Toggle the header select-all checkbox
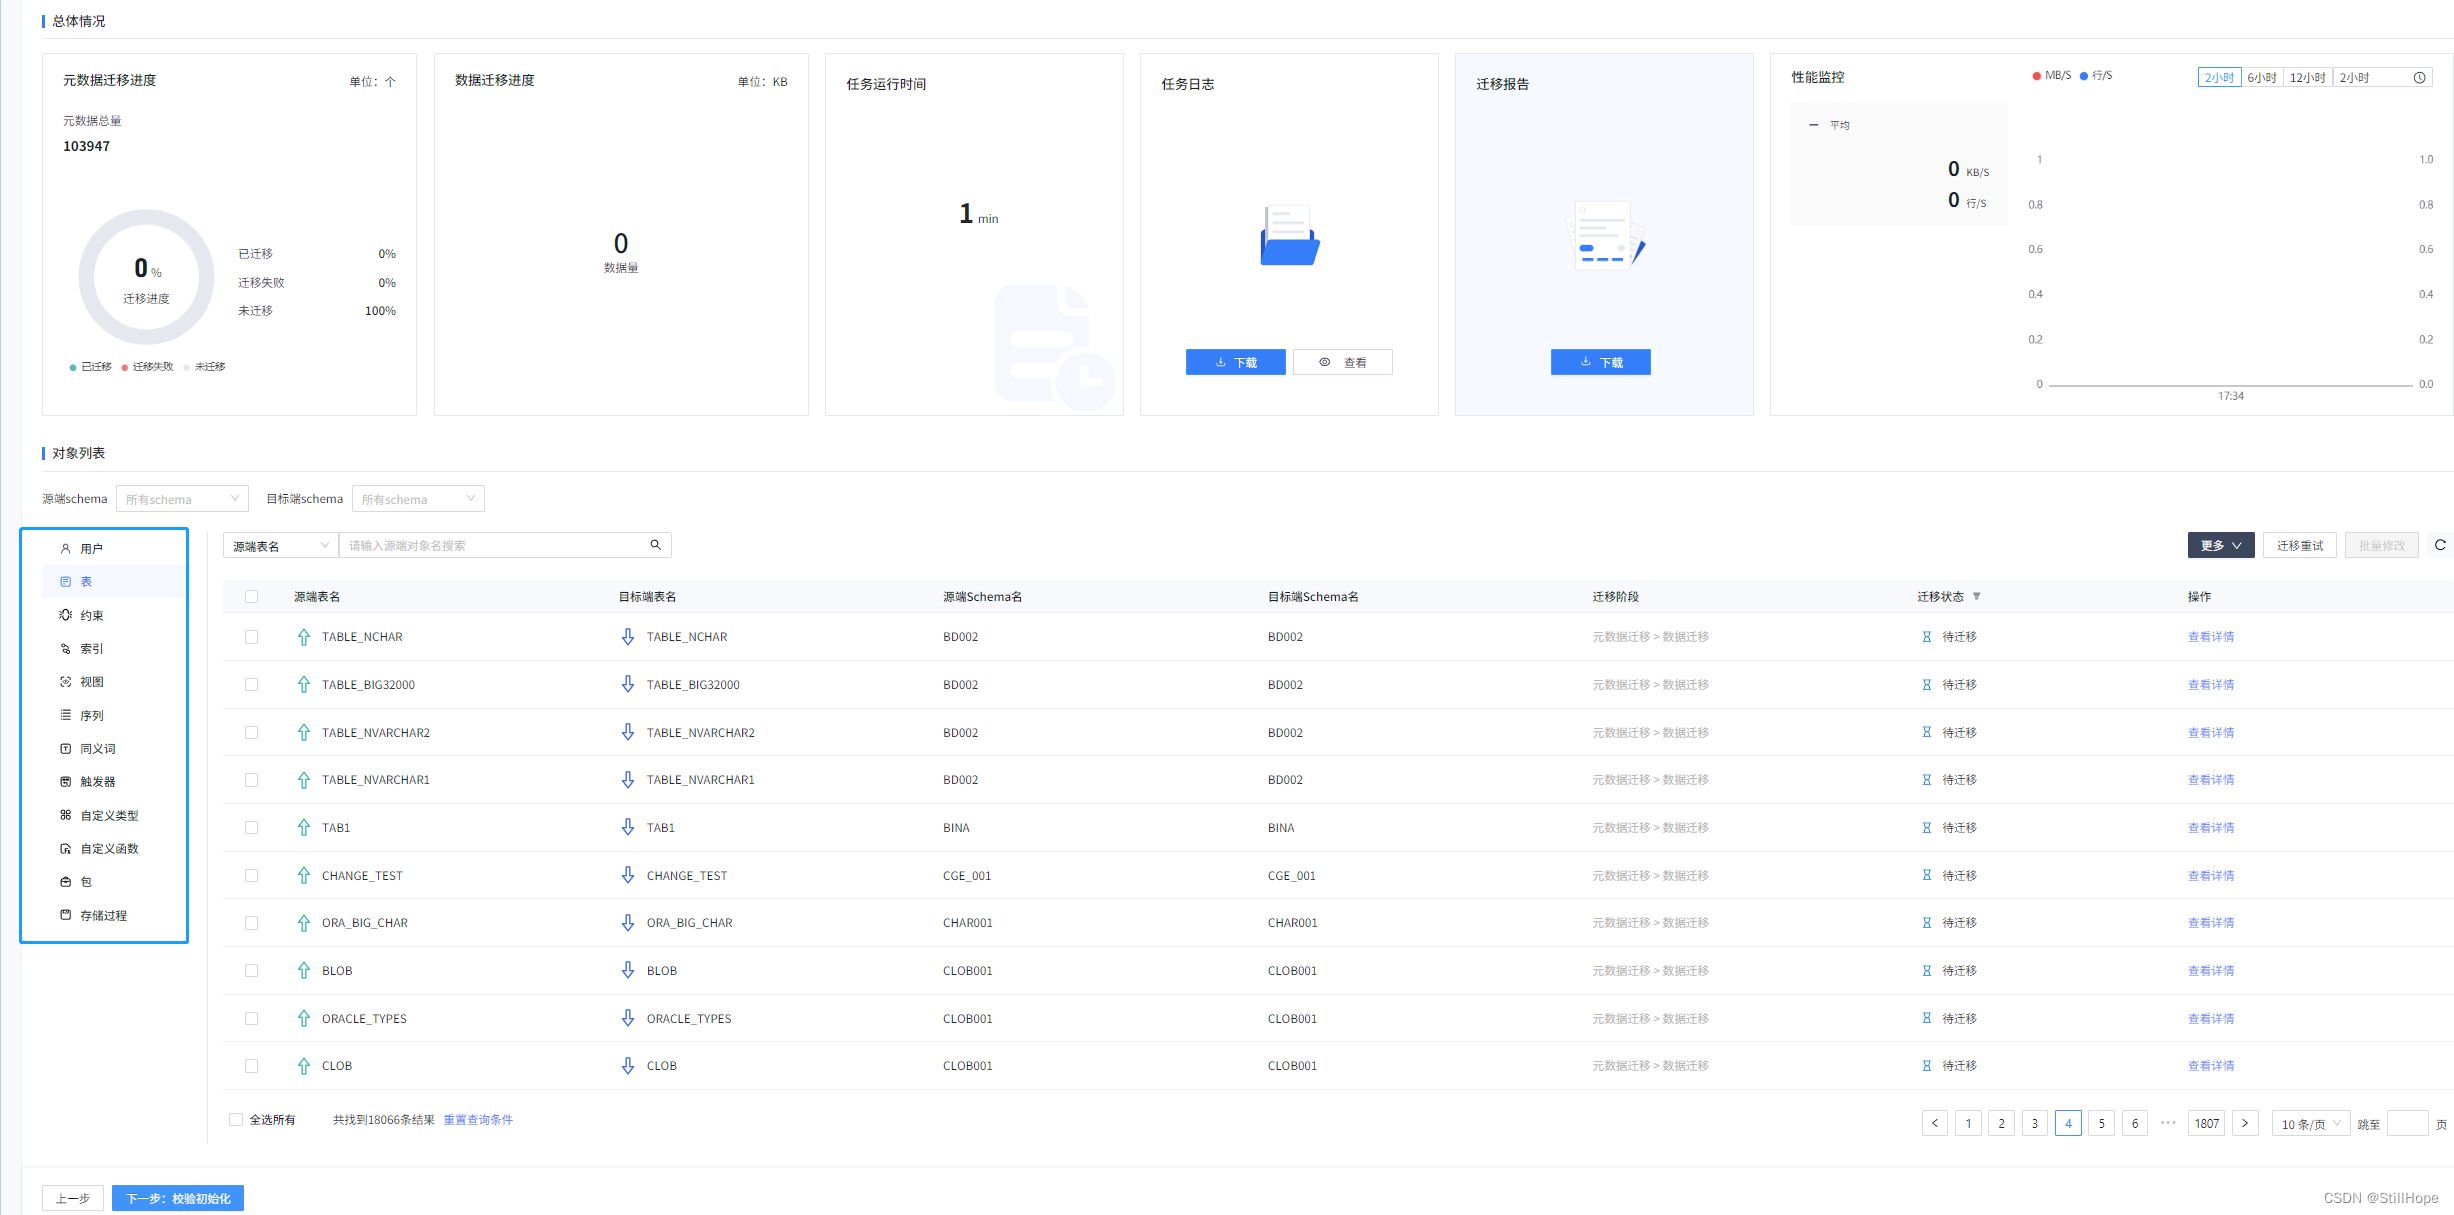The width and height of the screenshot is (2454, 1215). point(251,597)
